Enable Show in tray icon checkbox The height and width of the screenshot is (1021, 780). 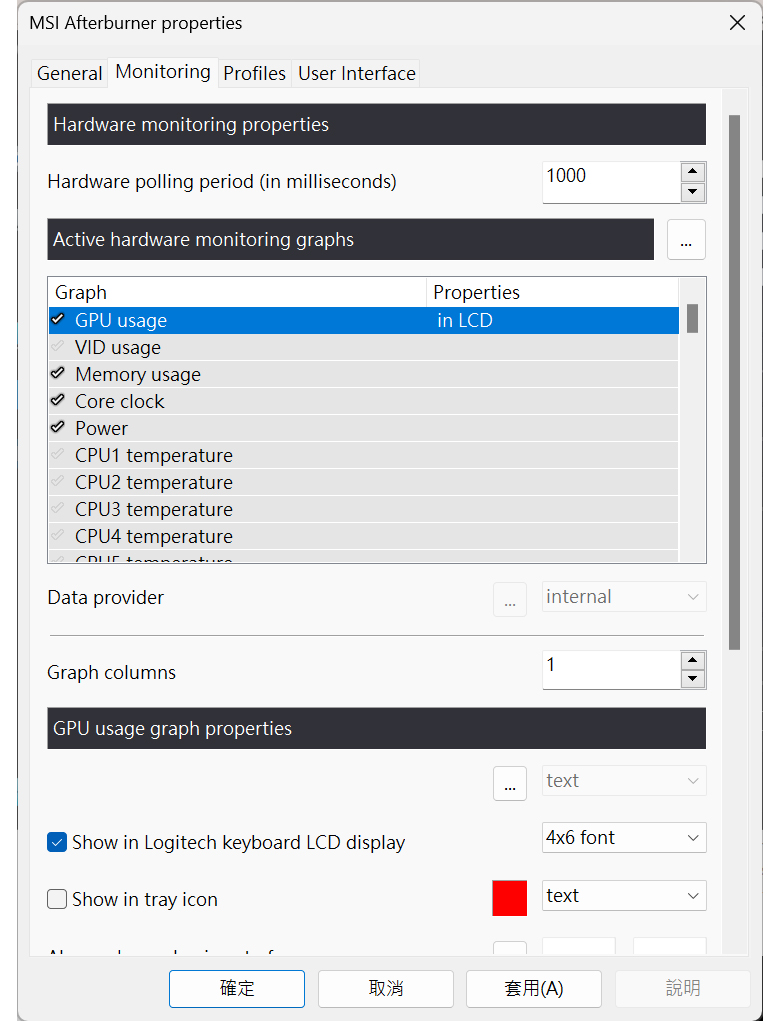tap(57, 899)
